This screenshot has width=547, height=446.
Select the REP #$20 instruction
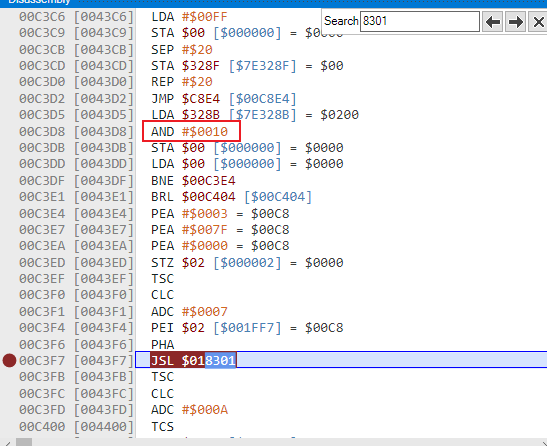(181, 82)
